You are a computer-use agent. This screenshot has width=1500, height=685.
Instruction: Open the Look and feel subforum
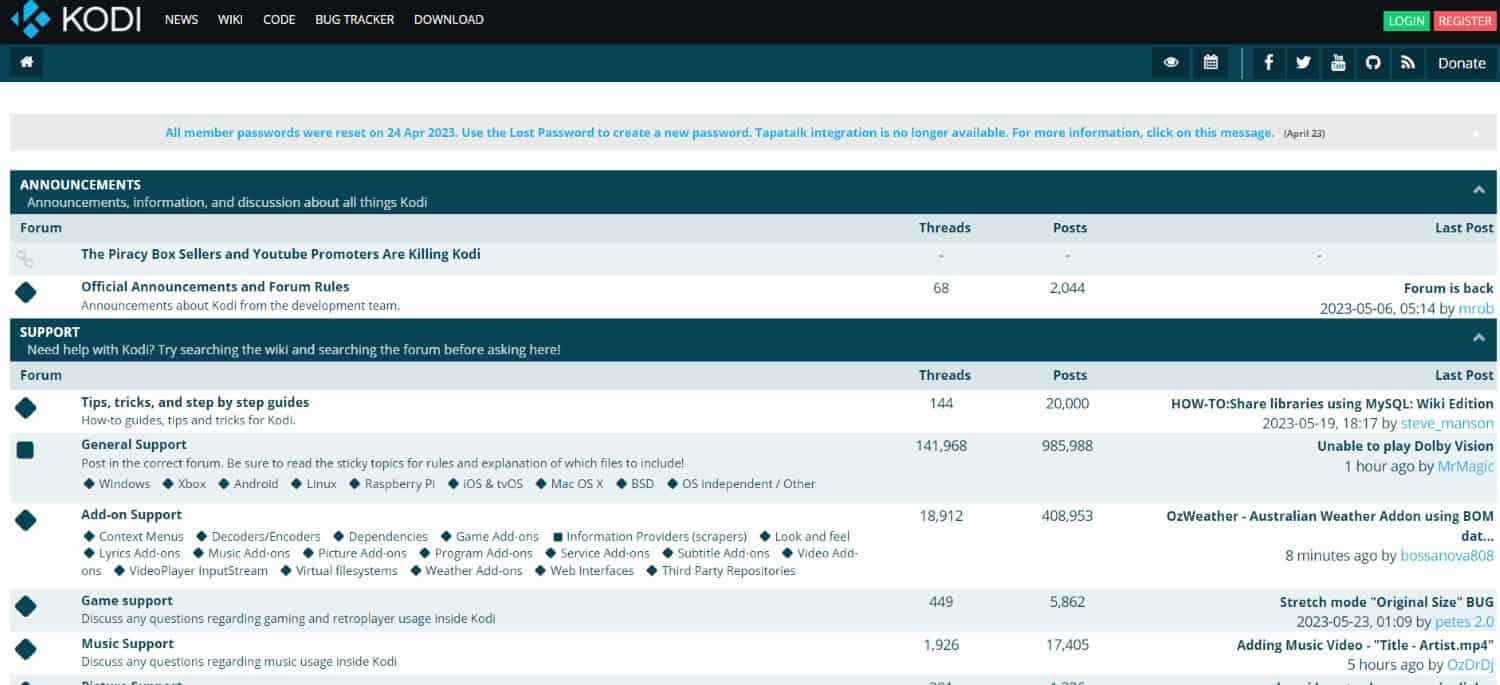pyautogui.click(x=812, y=536)
